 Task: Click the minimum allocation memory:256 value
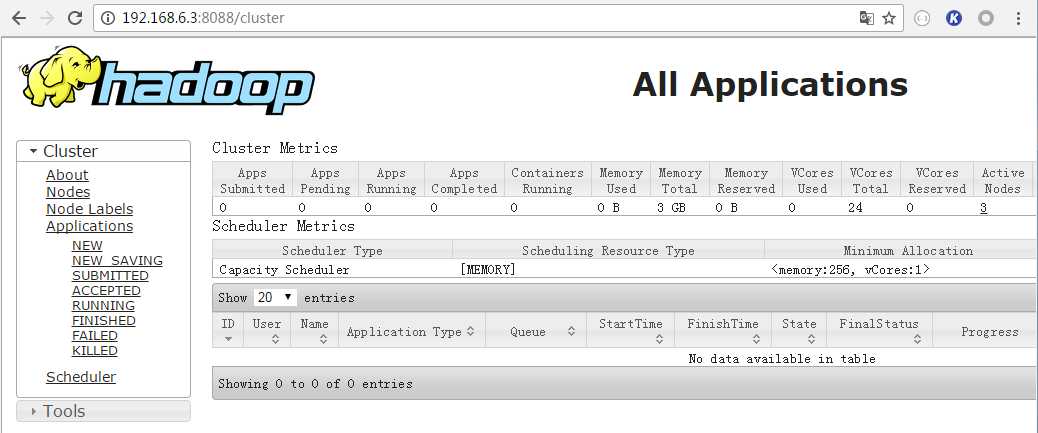[850, 270]
